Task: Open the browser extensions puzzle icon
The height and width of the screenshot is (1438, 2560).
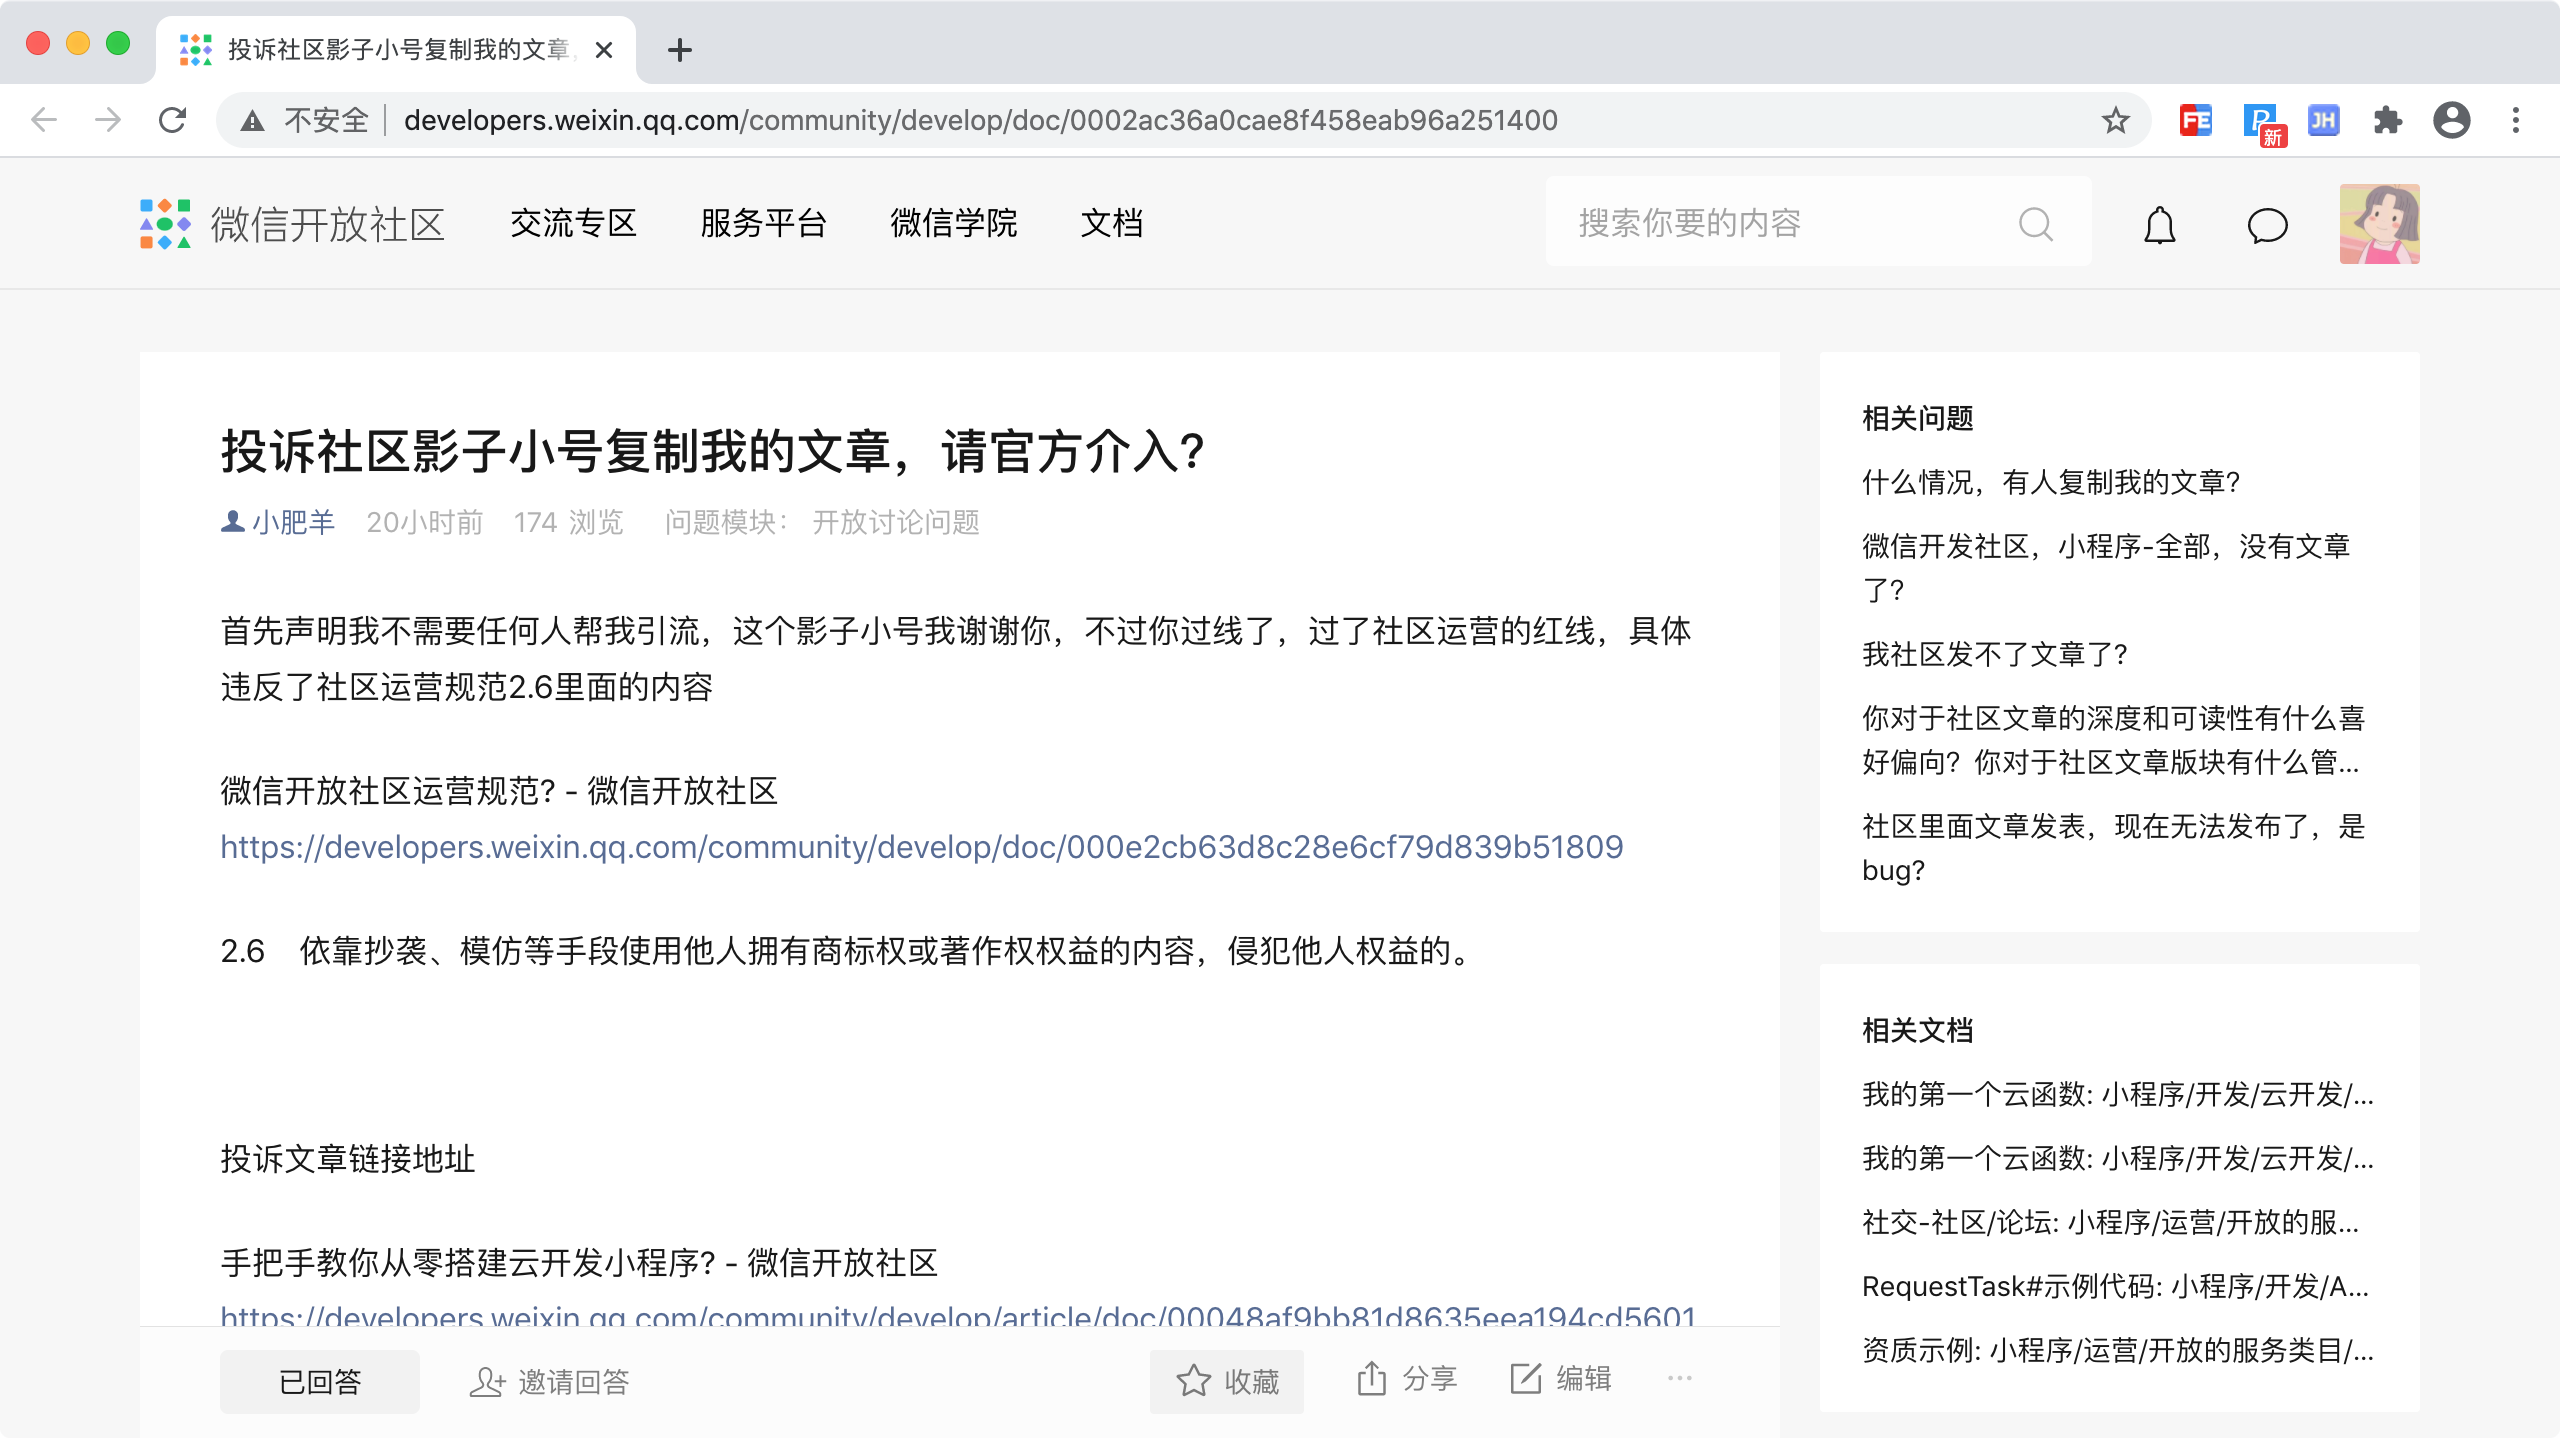Action: coord(2387,121)
